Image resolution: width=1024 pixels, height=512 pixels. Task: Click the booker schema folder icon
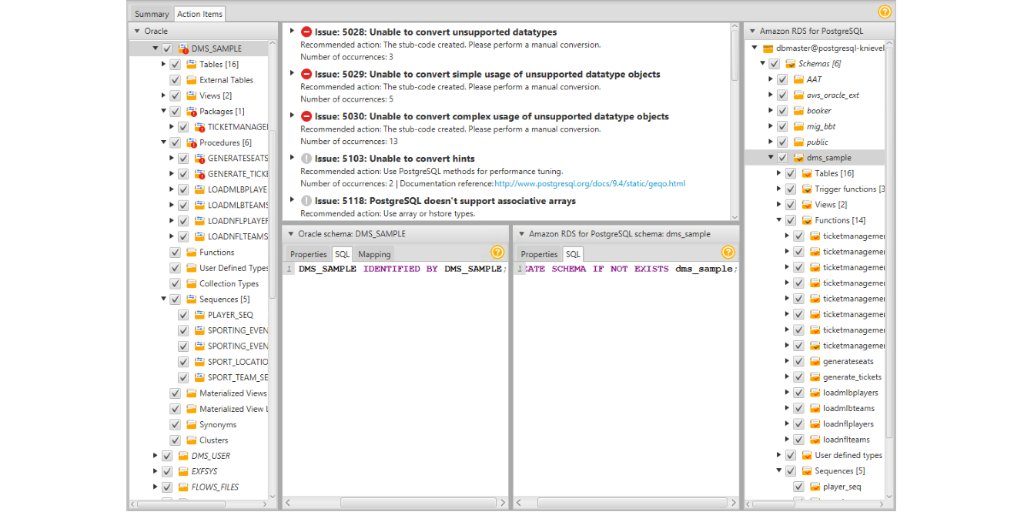(x=799, y=110)
